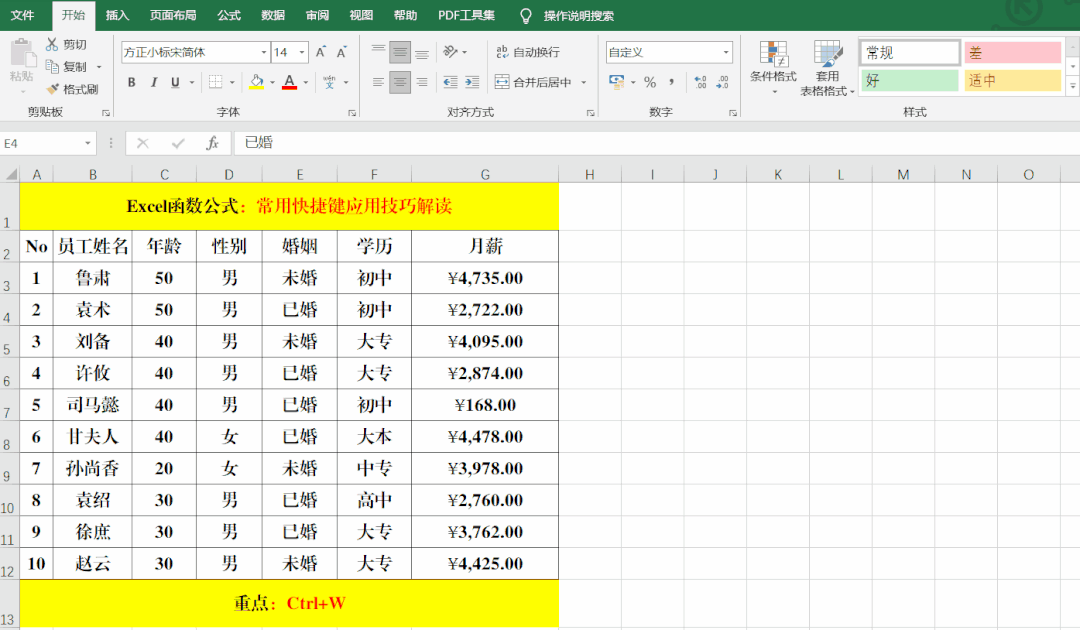This screenshot has height=630, width=1080.
Task: Align text to bottom of cell
Action: pyautogui.click(x=422, y=52)
